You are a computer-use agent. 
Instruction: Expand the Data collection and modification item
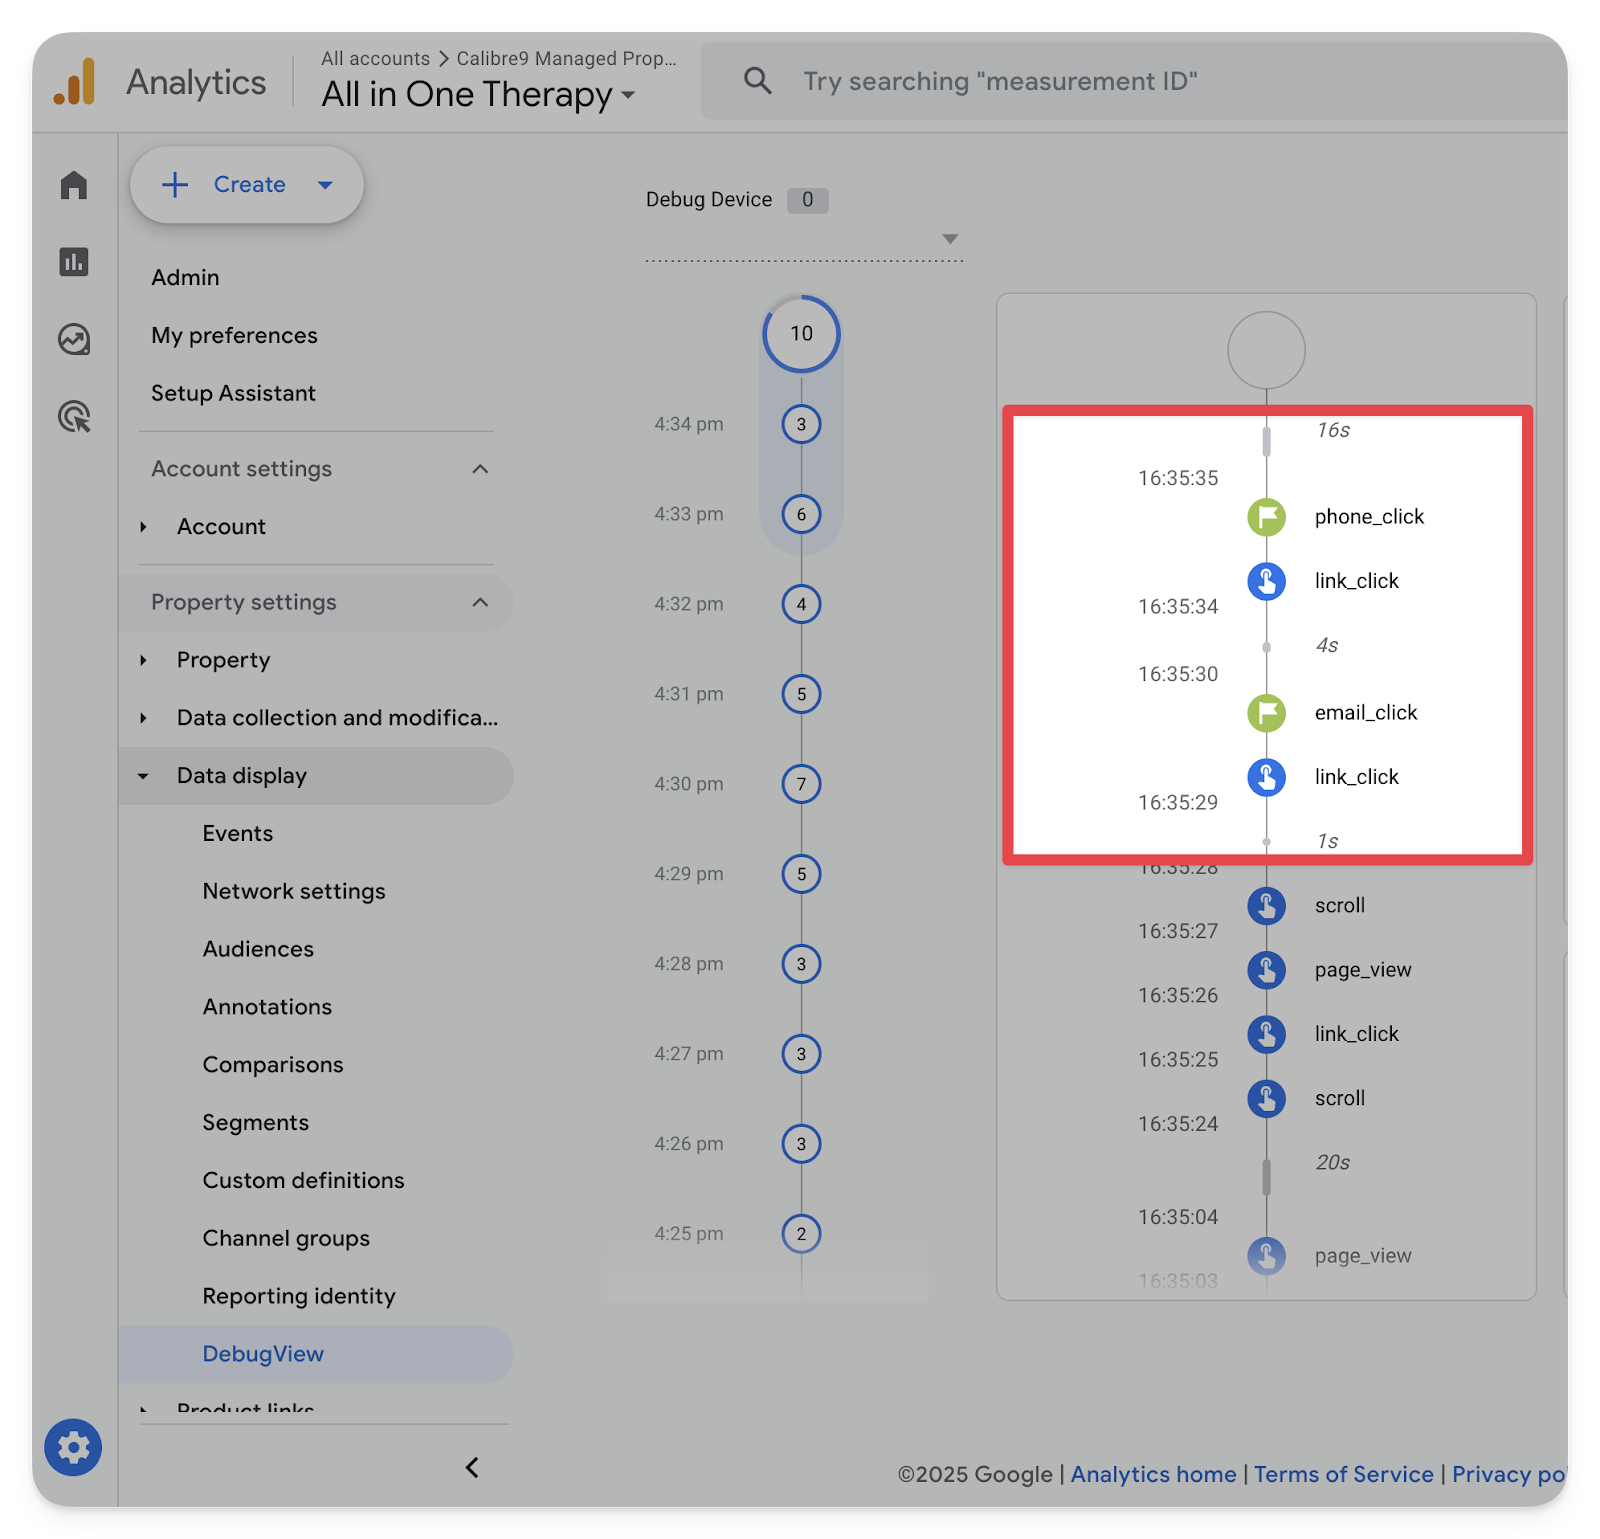click(144, 718)
